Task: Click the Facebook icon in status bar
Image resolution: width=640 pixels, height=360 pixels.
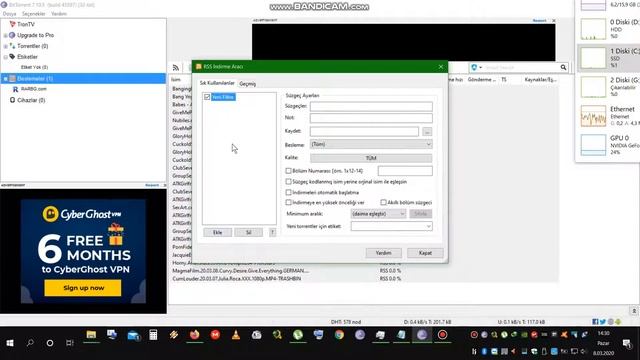Action: pos(595,322)
